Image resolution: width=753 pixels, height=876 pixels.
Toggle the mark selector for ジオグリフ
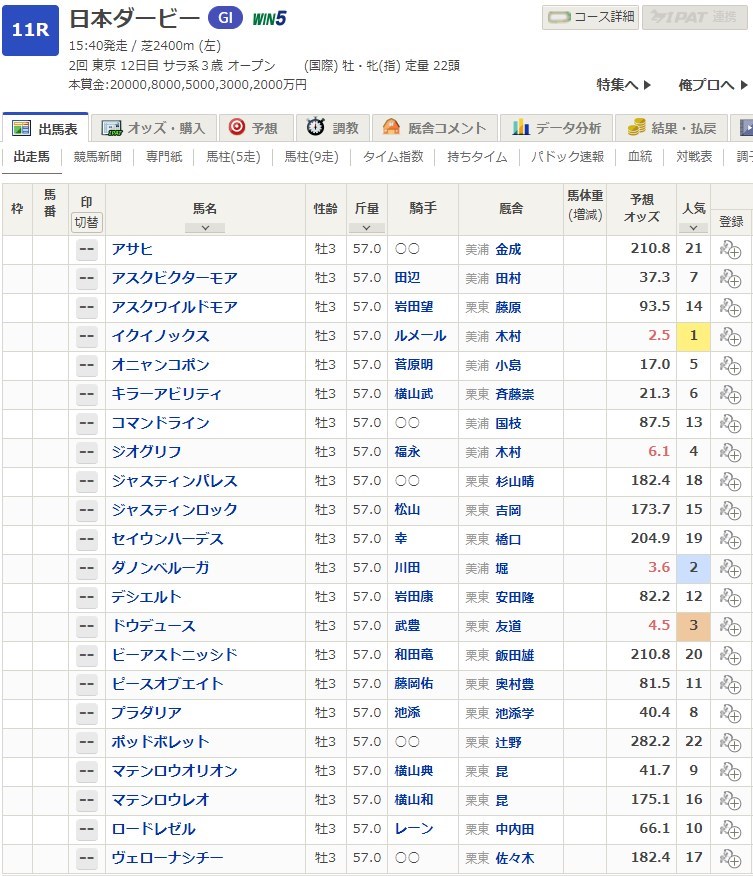[87, 453]
